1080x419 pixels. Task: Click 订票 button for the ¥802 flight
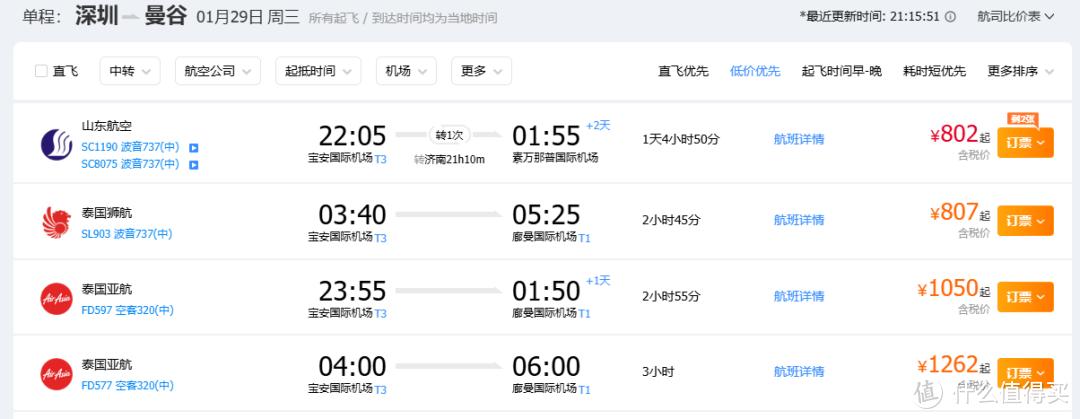pyautogui.click(x=1024, y=143)
